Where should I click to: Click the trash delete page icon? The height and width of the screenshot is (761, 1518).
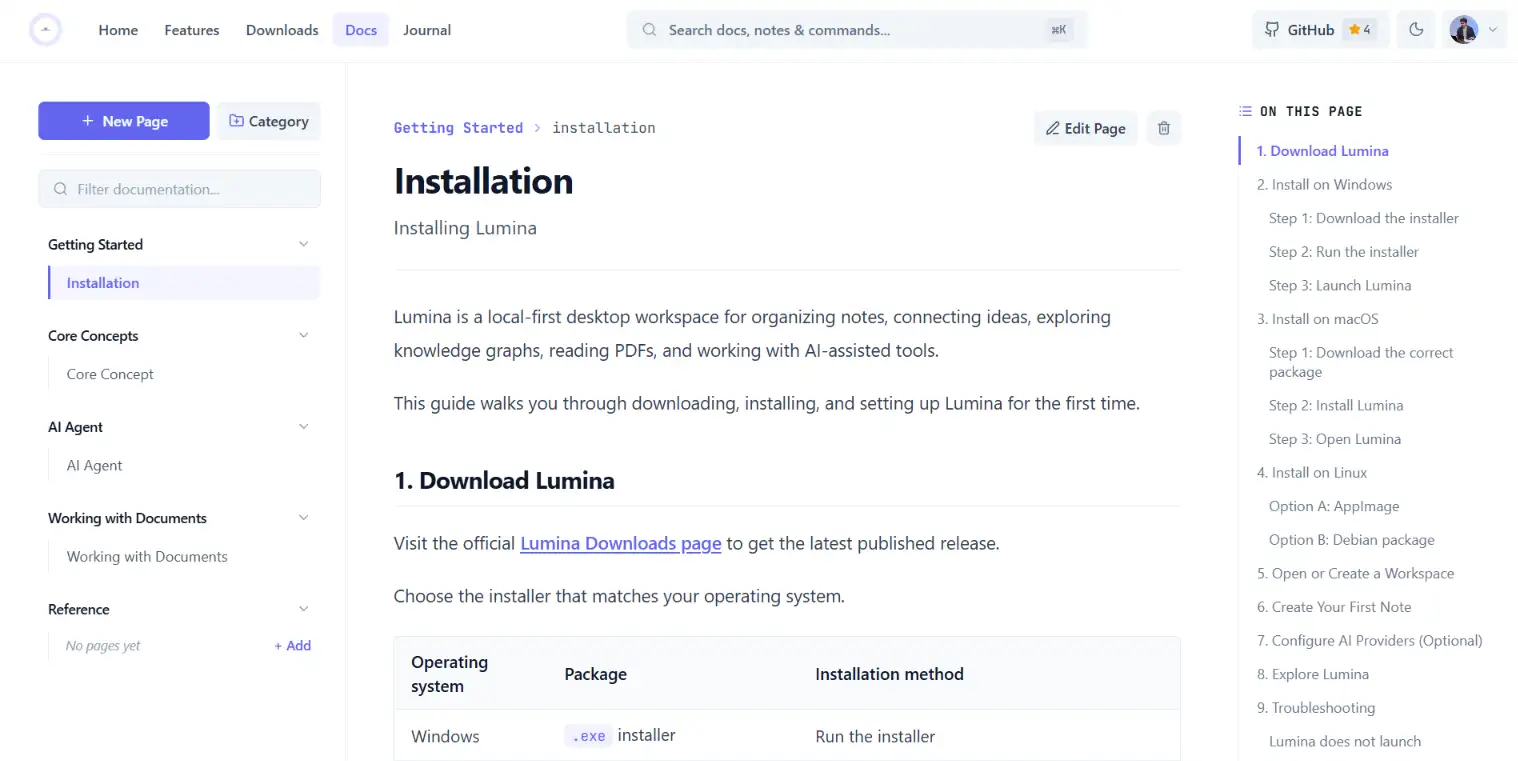1164,128
